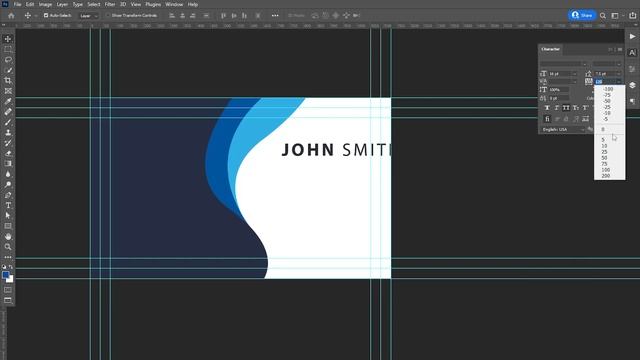Toggle All Caps in Character panel
The width and height of the screenshot is (640, 360).
566,108
